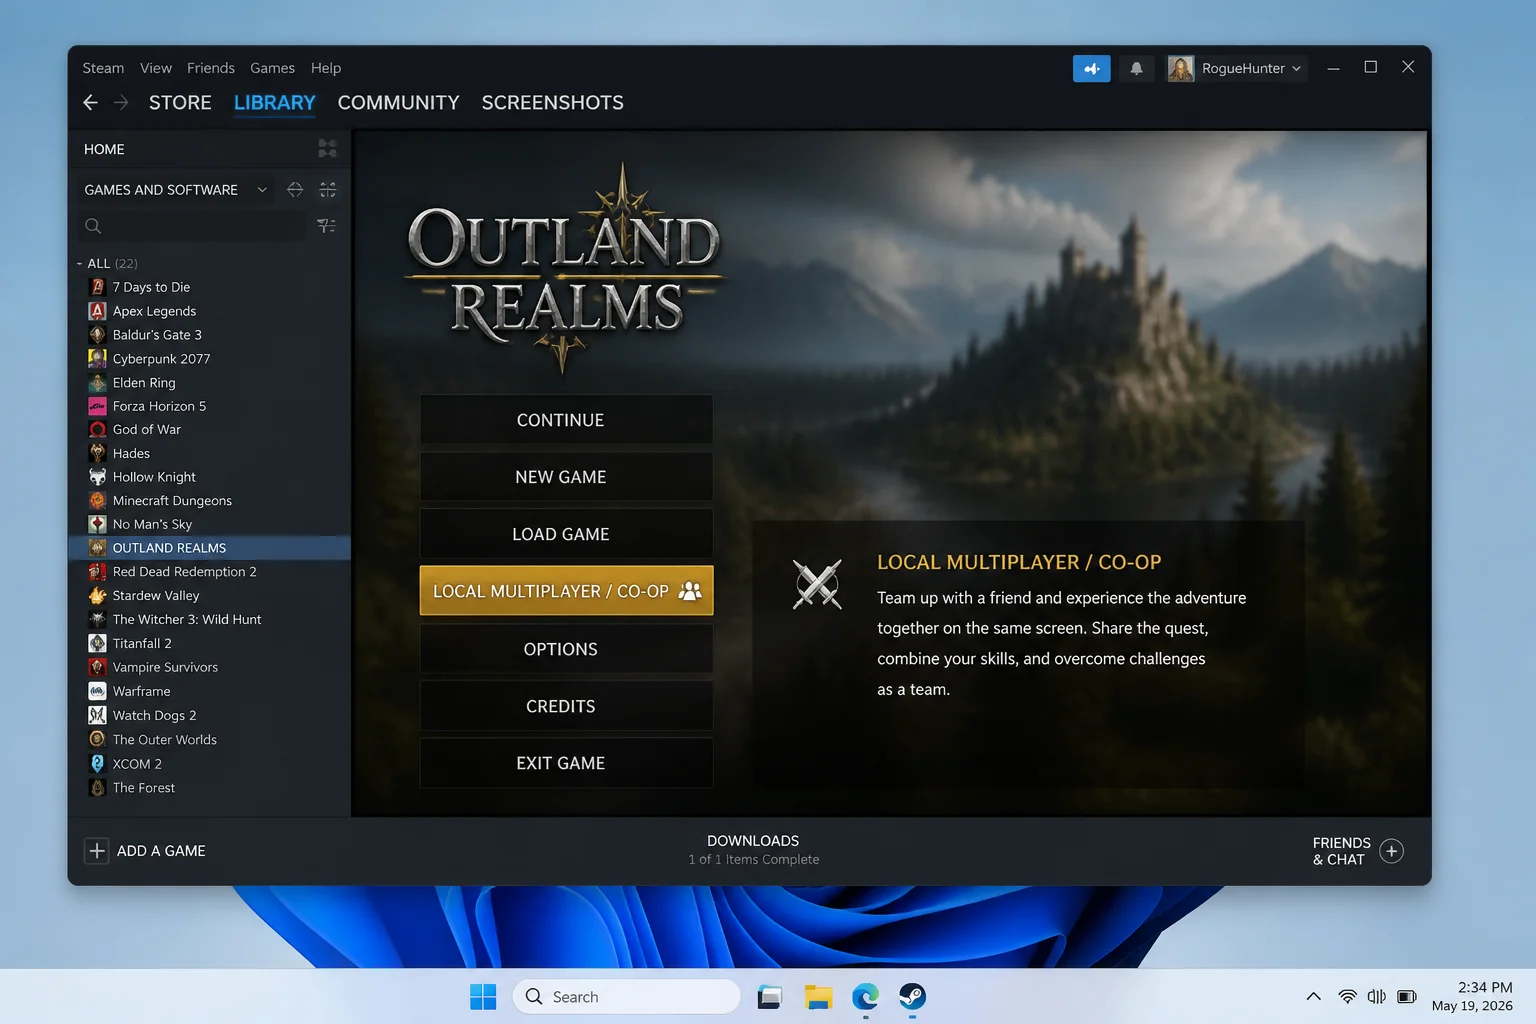Image resolution: width=1536 pixels, height=1024 pixels.
Task: Go to the STORE tab
Action: tap(180, 102)
